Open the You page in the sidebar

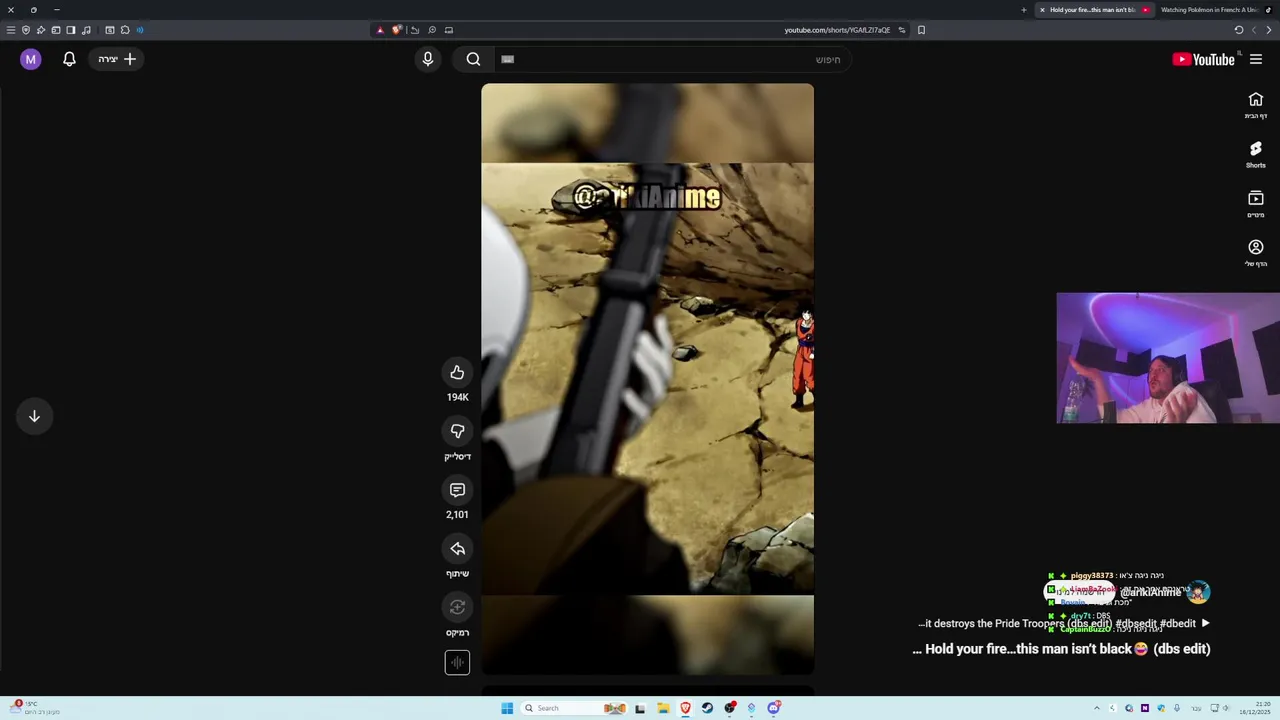pyautogui.click(x=1256, y=252)
